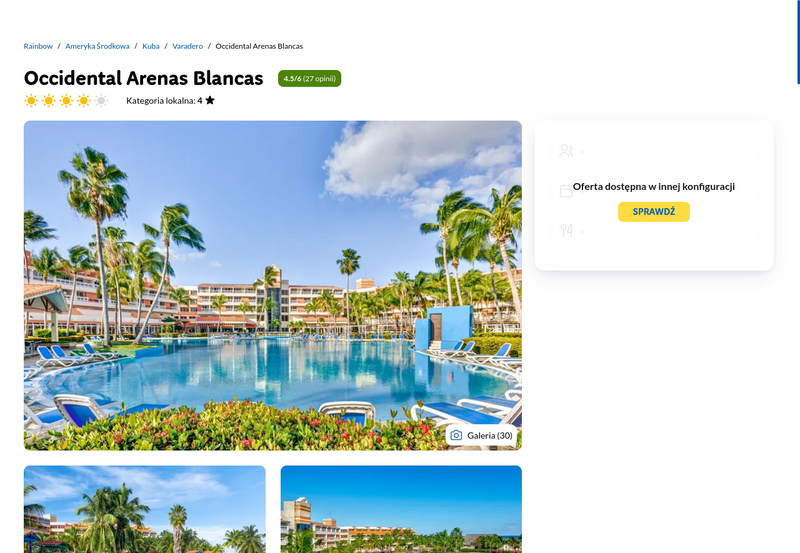Go to Rainbow breadcrumb link

38,46
